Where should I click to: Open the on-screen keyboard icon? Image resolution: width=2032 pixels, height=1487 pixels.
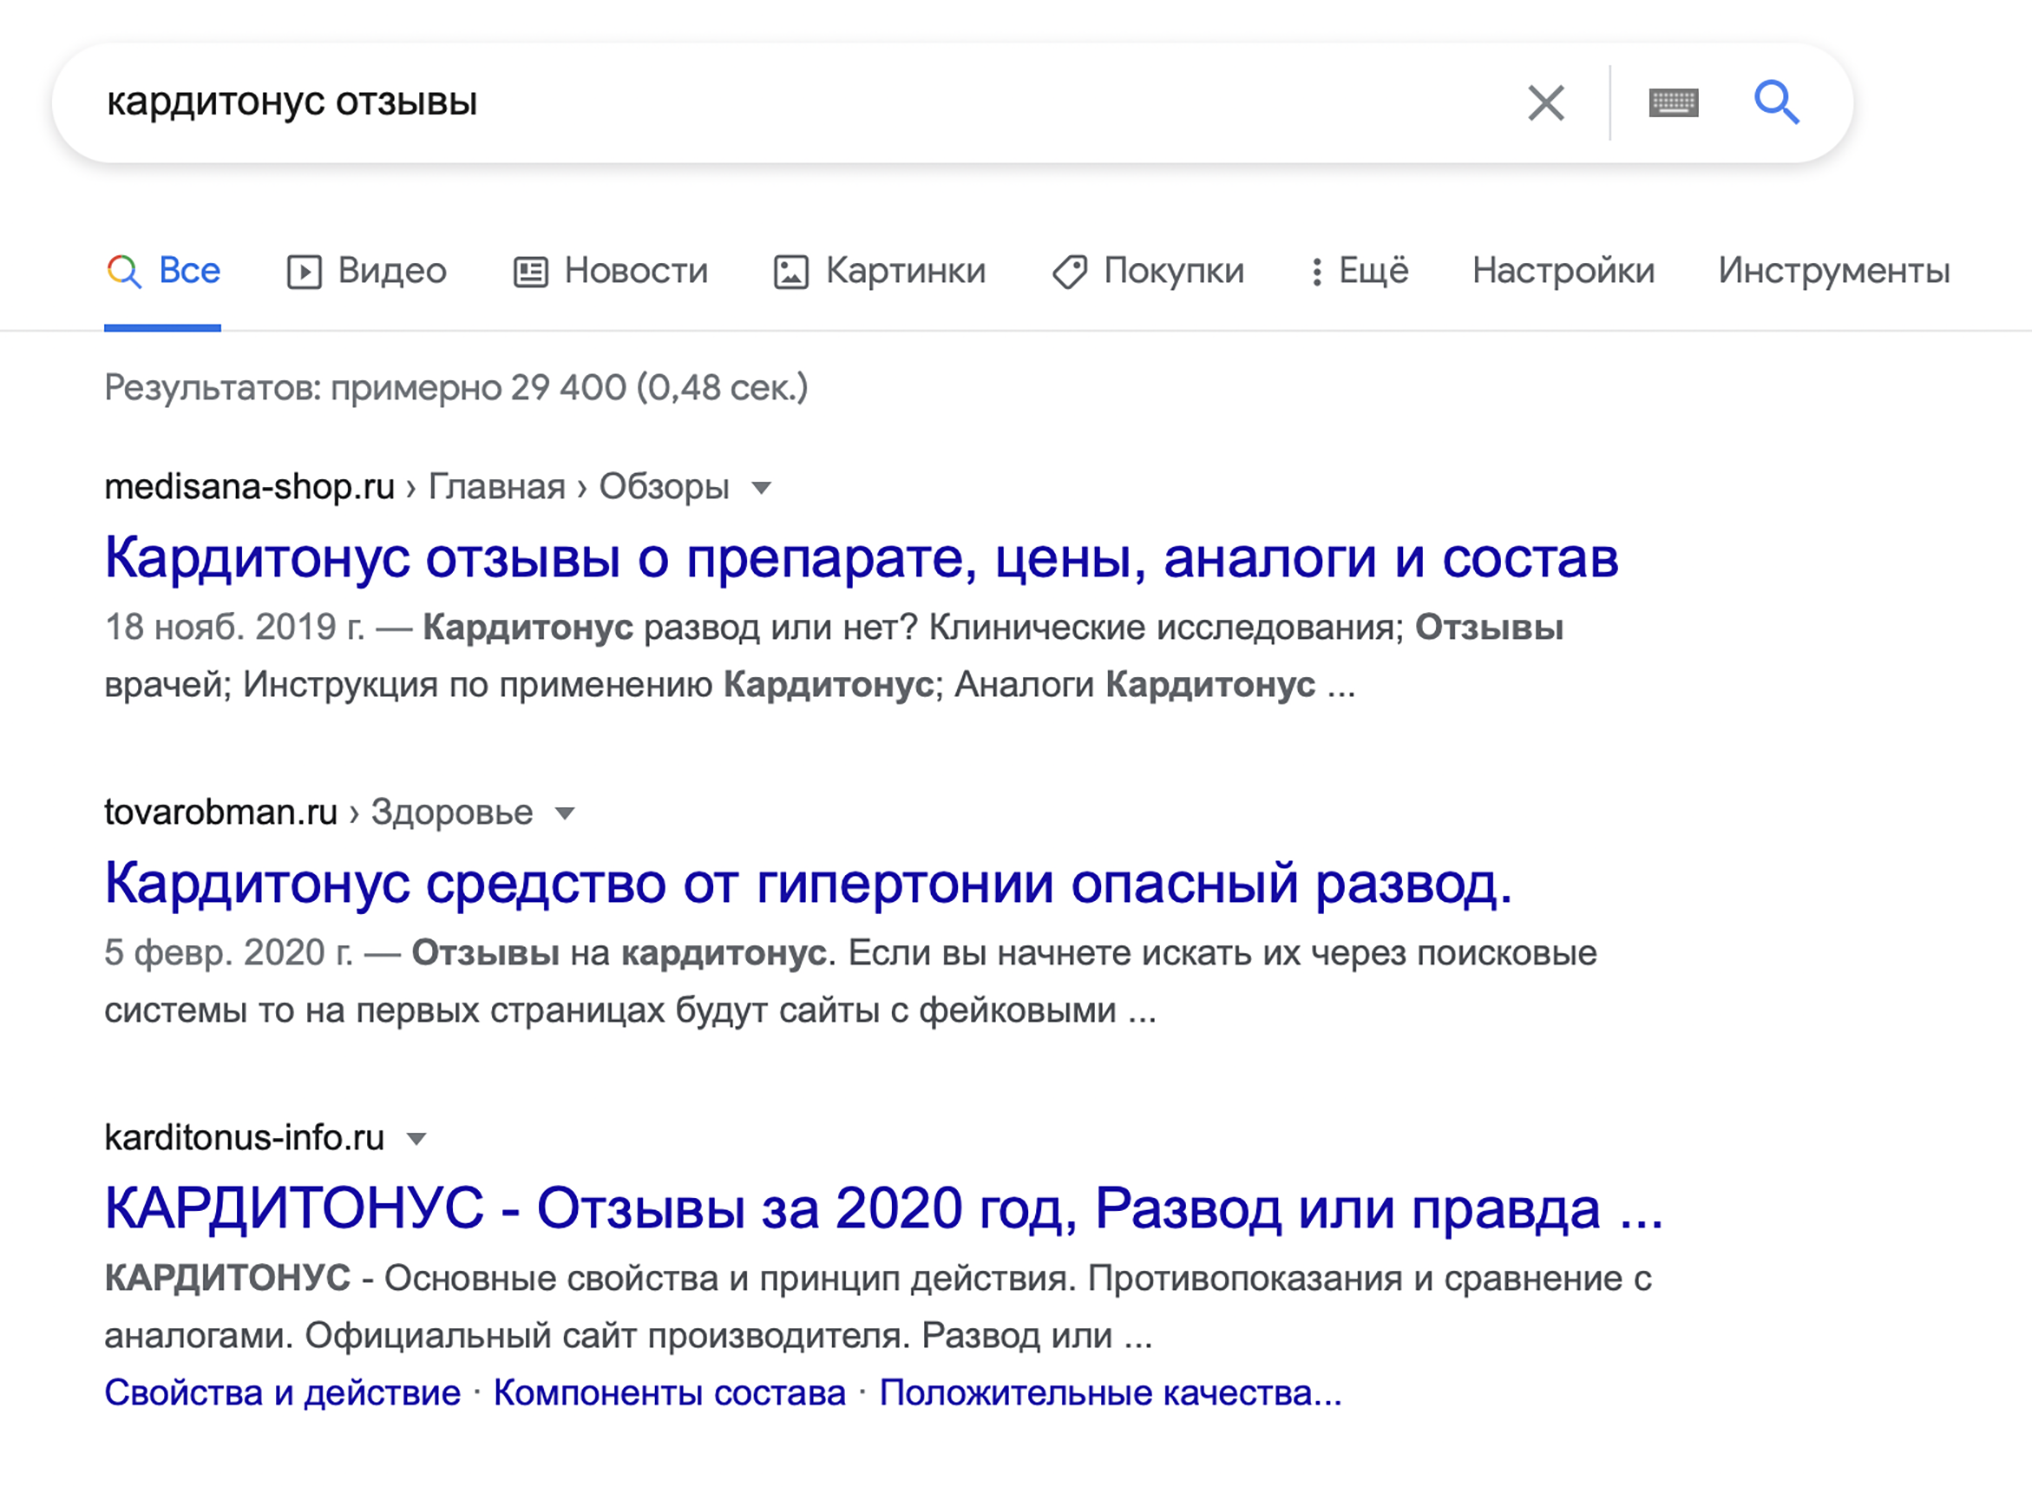point(1673,102)
